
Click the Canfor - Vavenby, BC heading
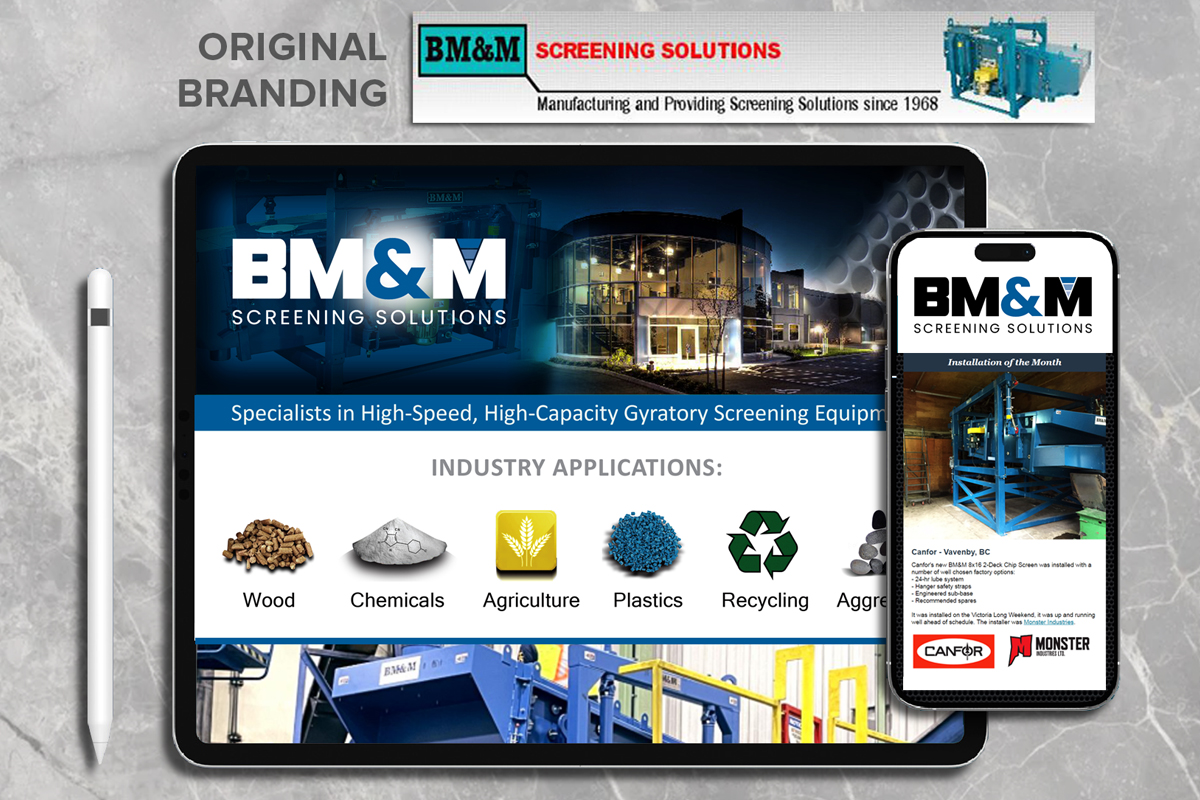coord(950,552)
